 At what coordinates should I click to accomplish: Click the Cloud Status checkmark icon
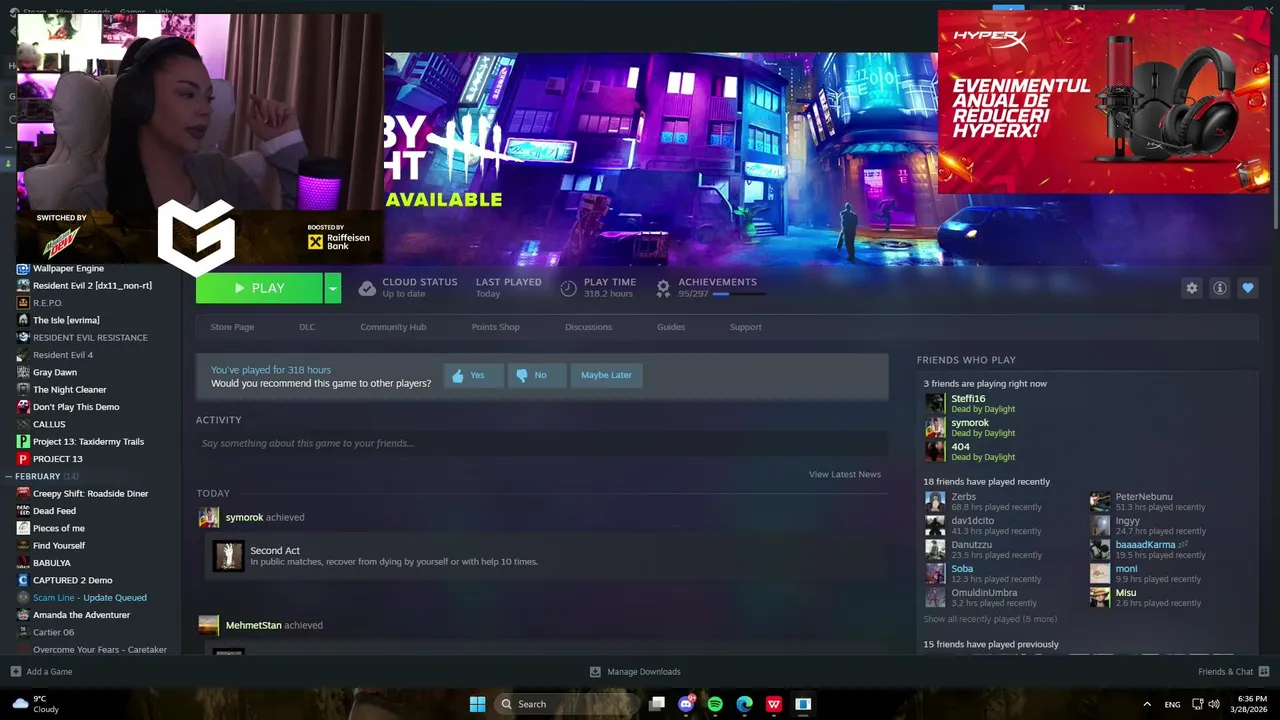tap(367, 288)
